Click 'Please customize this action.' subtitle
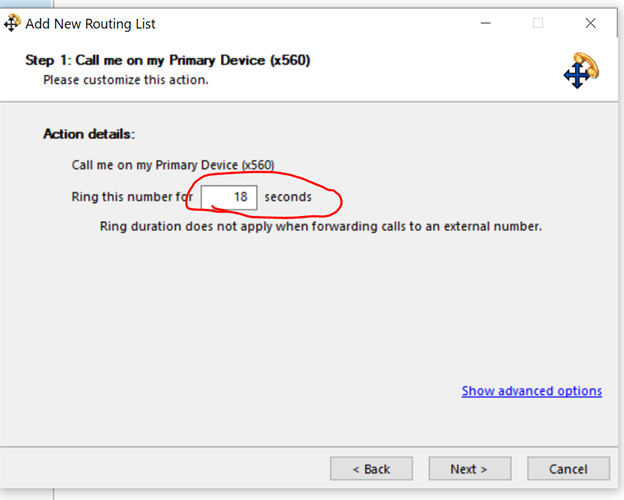This screenshot has width=624, height=500. click(x=125, y=79)
